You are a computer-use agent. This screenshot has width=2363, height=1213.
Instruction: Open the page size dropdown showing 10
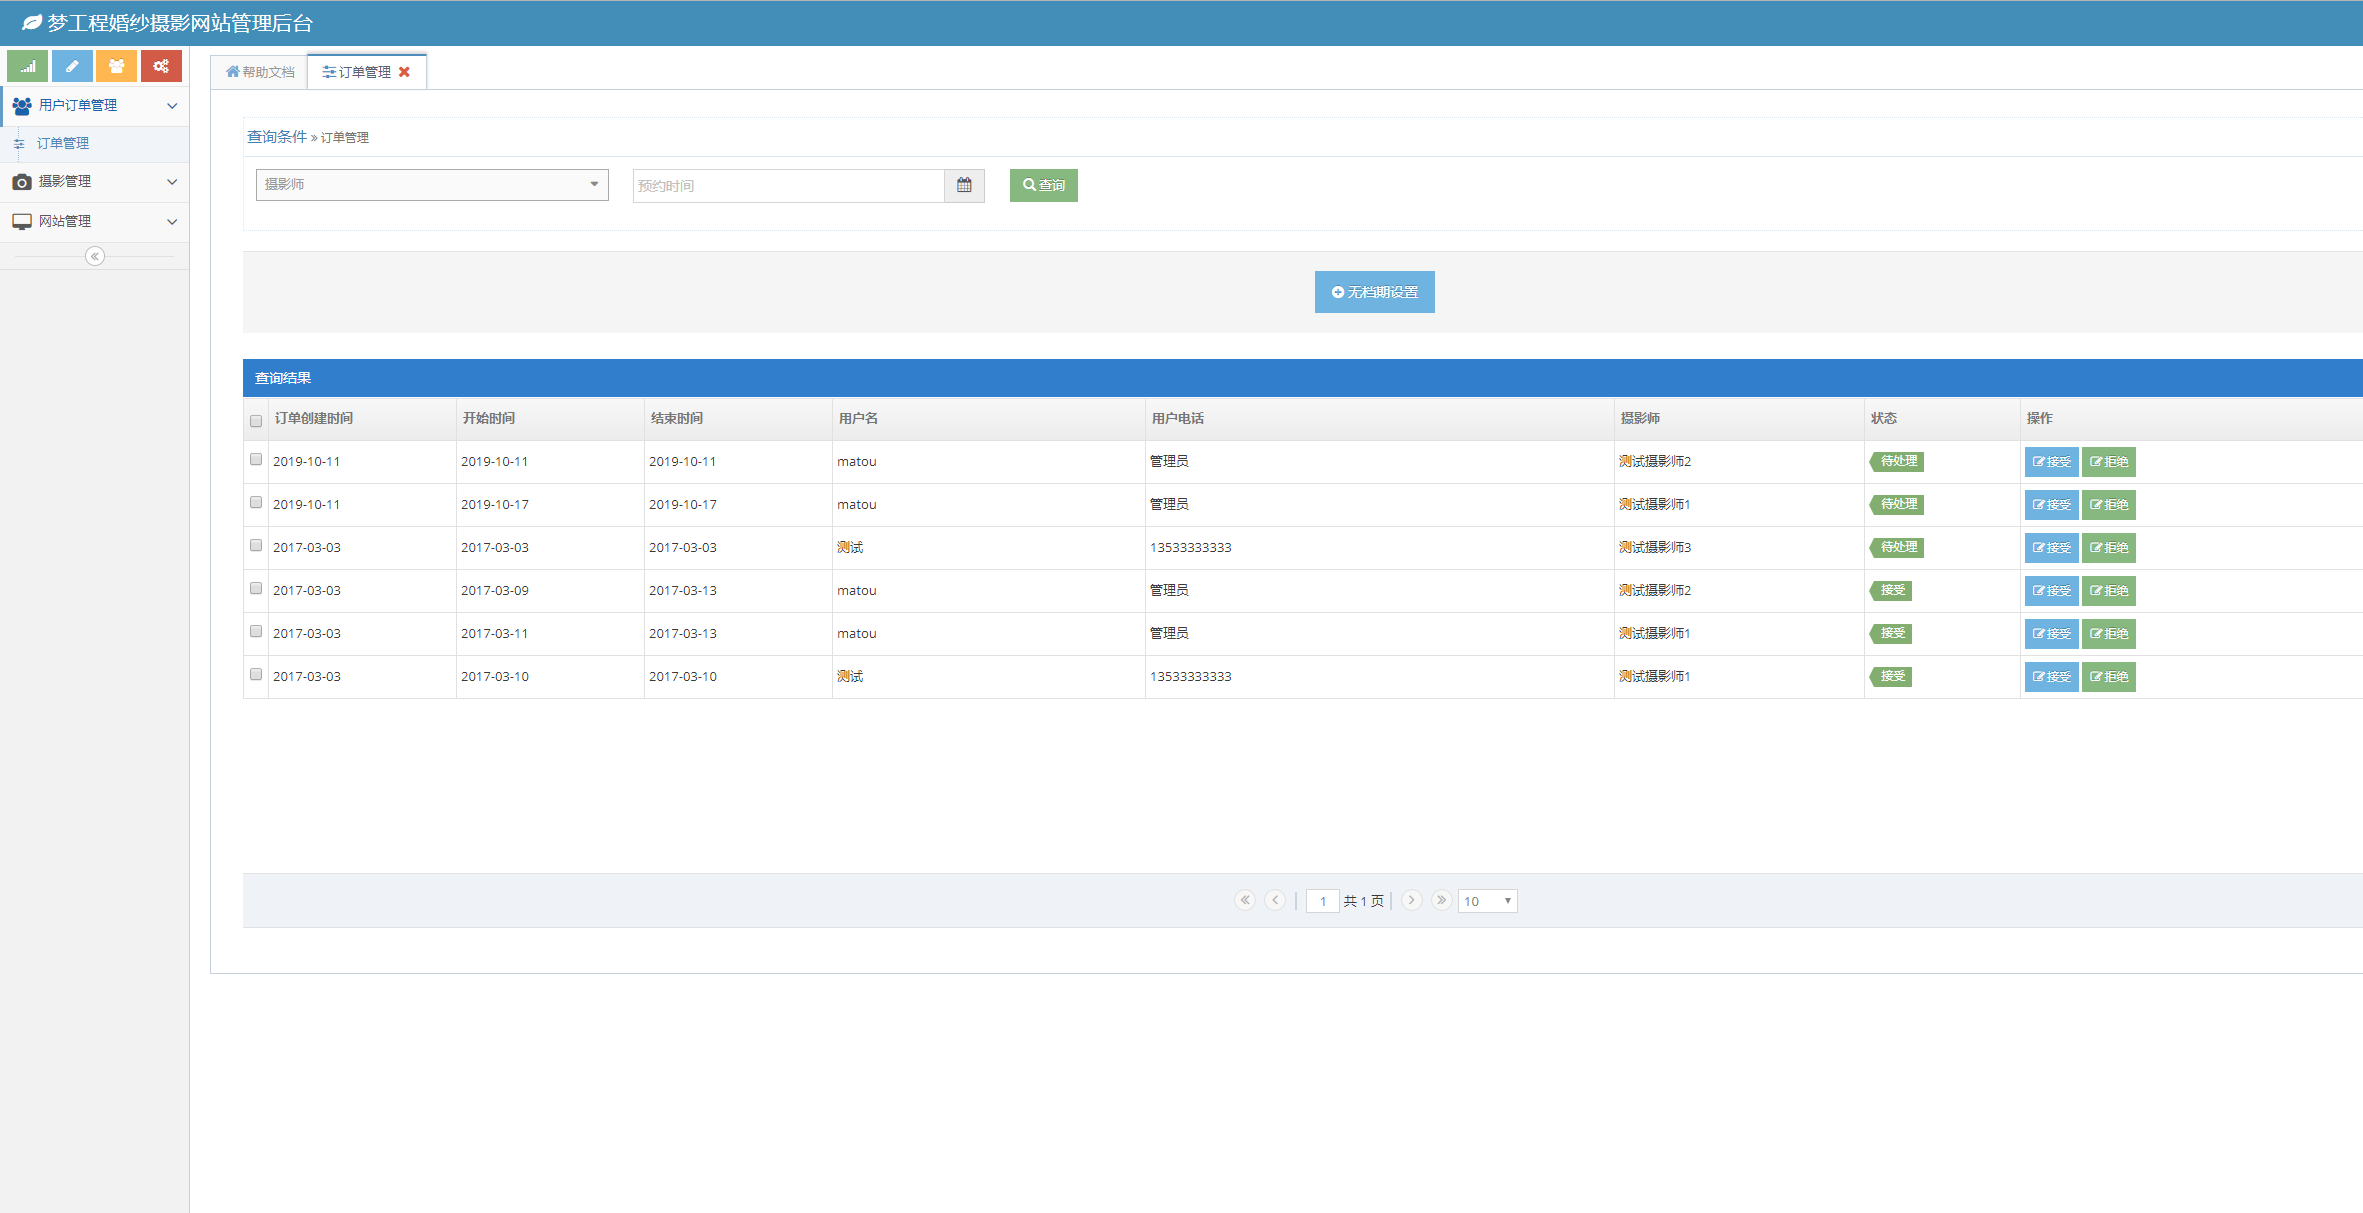(x=1487, y=901)
